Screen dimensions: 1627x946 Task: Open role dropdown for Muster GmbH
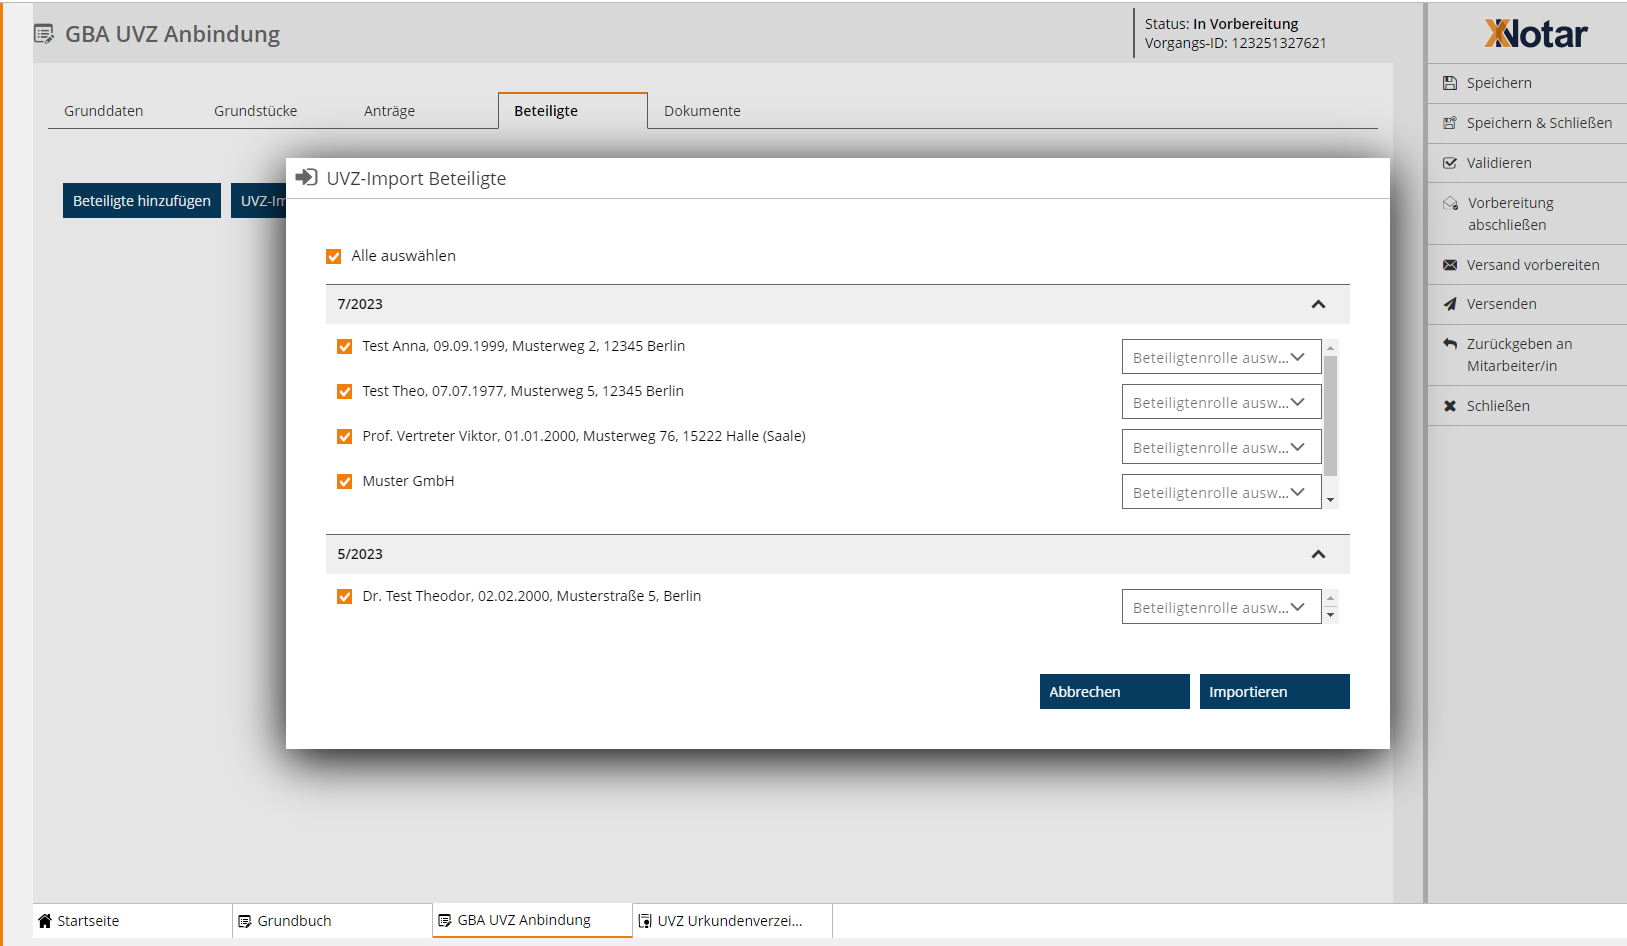coord(1221,492)
